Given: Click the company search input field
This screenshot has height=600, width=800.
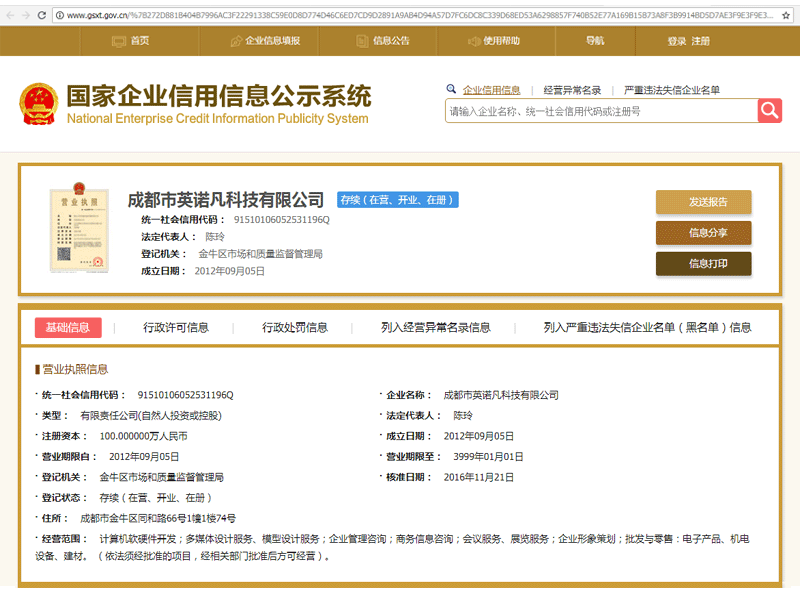Looking at the screenshot, I should pyautogui.click(x=590, y=110).
